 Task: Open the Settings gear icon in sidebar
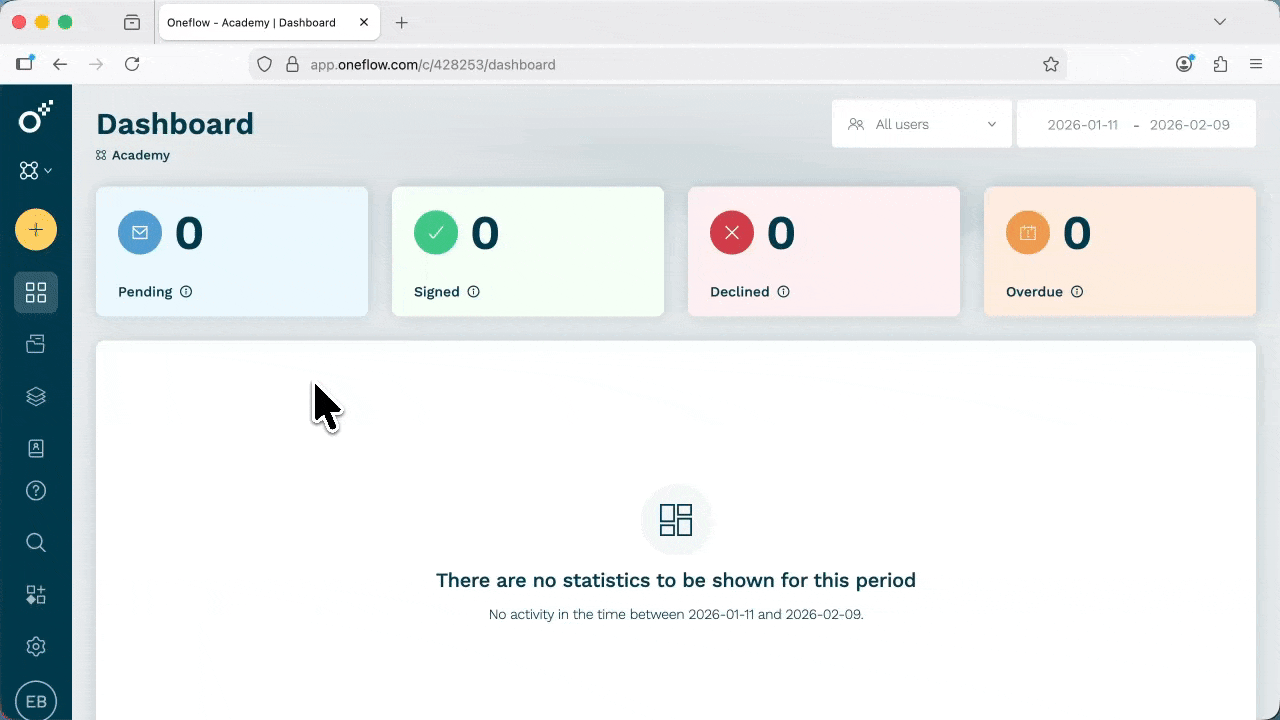(x=36, y=647)
